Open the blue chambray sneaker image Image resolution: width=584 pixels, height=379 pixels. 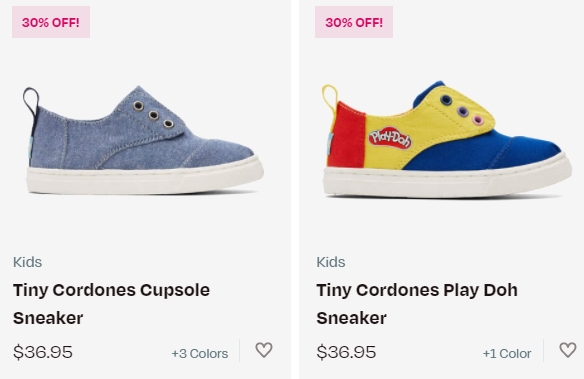coord(145,140)
